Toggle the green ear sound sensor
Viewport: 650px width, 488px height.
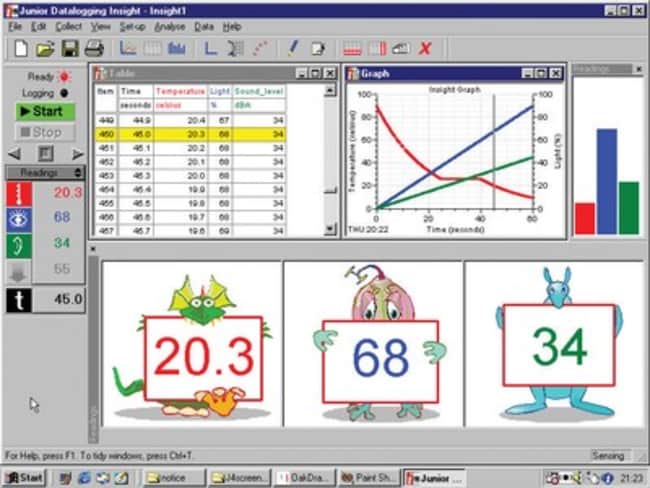point(19,244)
